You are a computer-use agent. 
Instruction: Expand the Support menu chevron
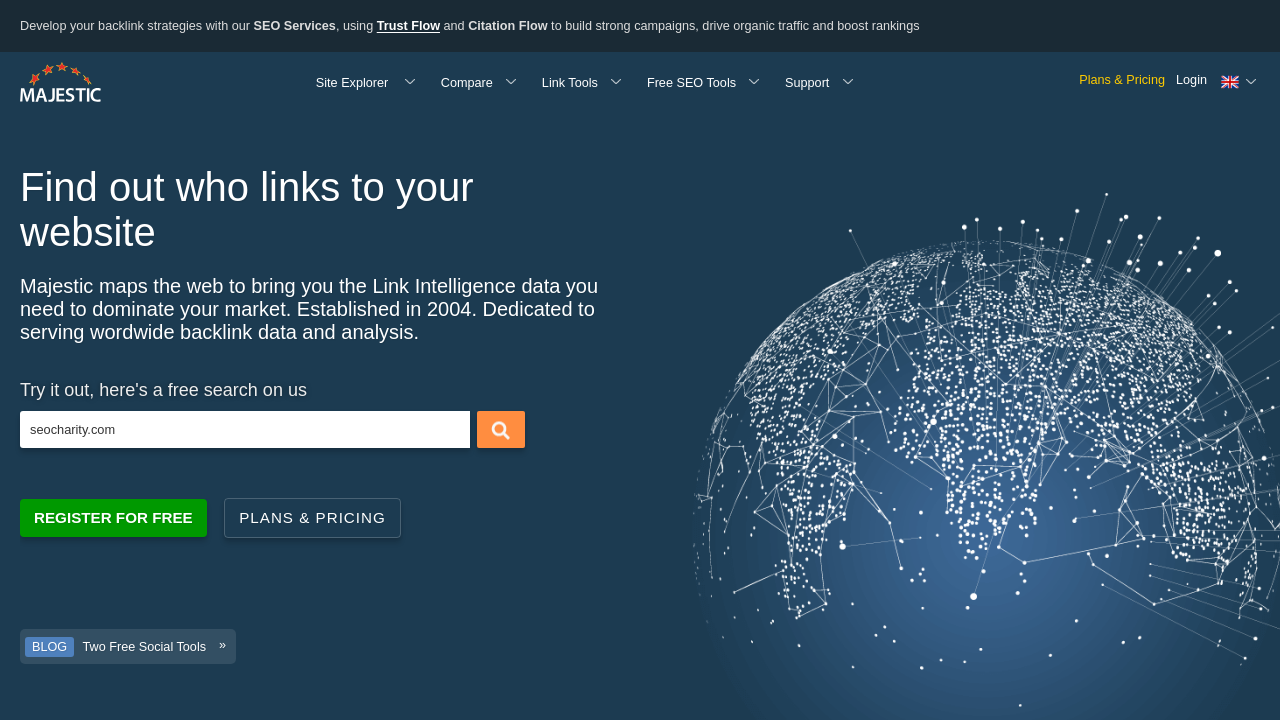[x=848, y=82]
